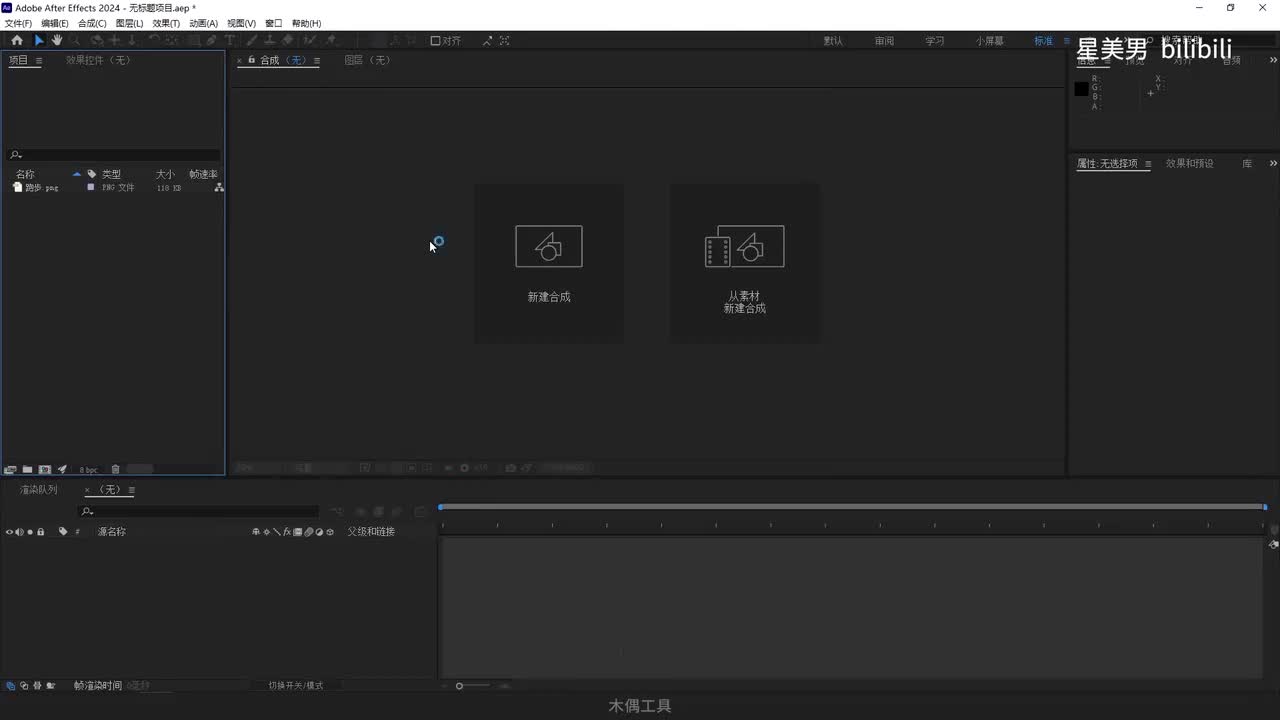Open the Project search options dropdown
The image size is (1280, 720).
pos(16,155)
